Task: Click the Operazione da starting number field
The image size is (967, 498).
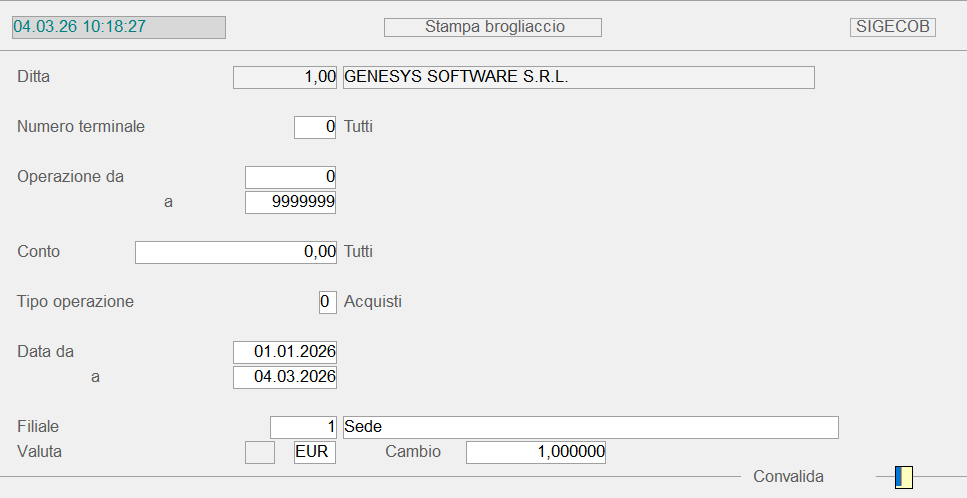Action: 290,177
